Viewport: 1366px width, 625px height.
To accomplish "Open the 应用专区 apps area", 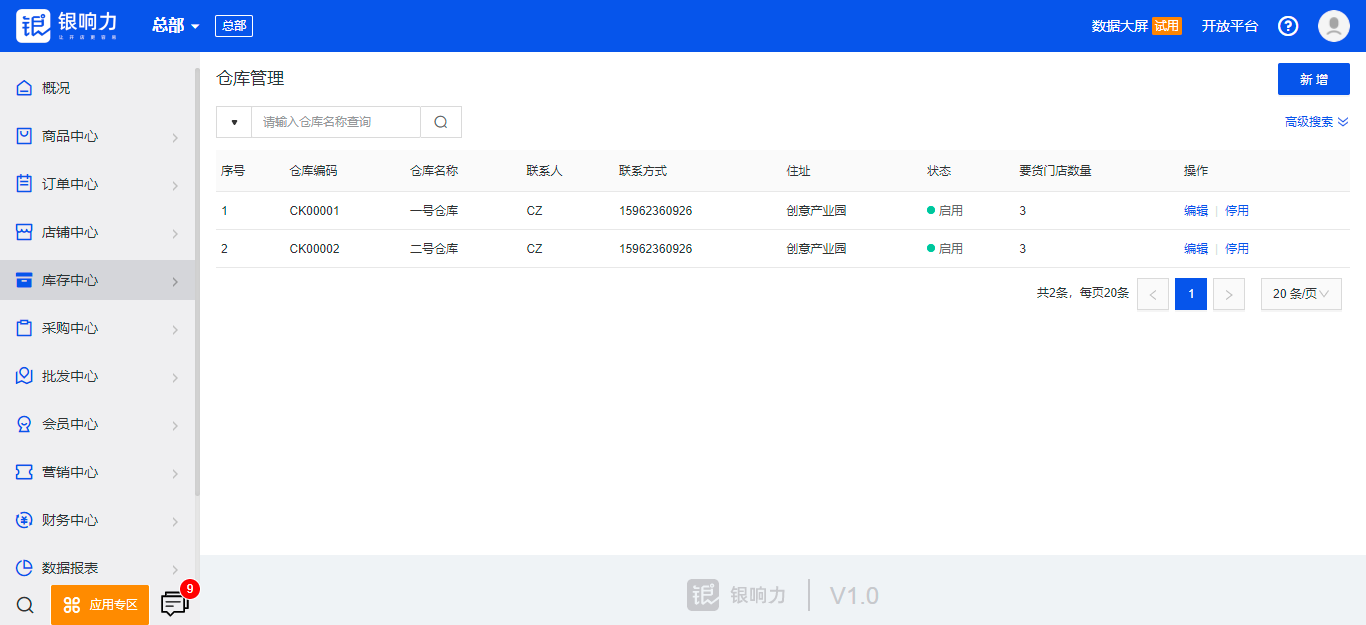I will click(x=100, y=604).
